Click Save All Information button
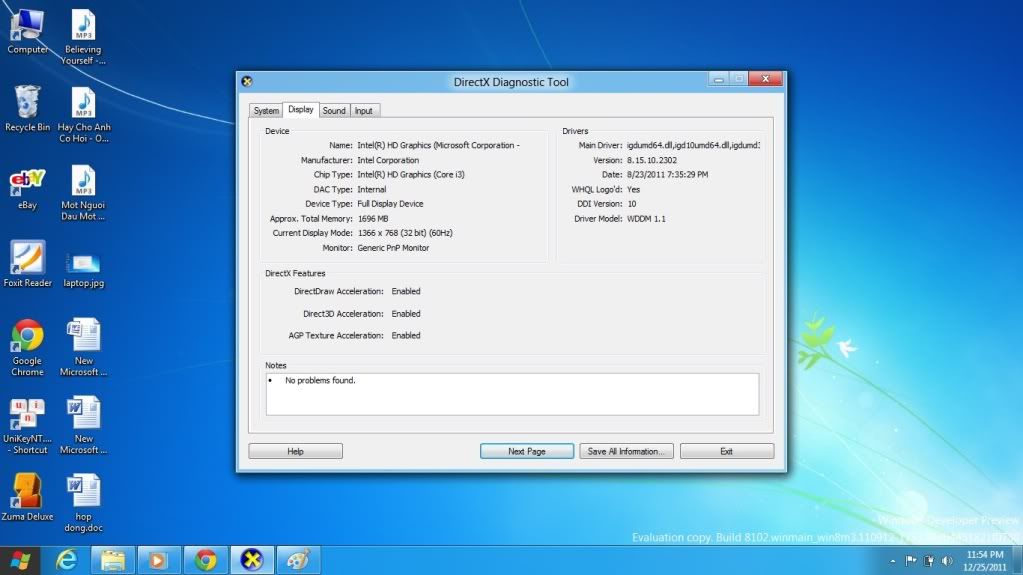1023x575 pixels. pyautogui.click(x=626, y=451)
